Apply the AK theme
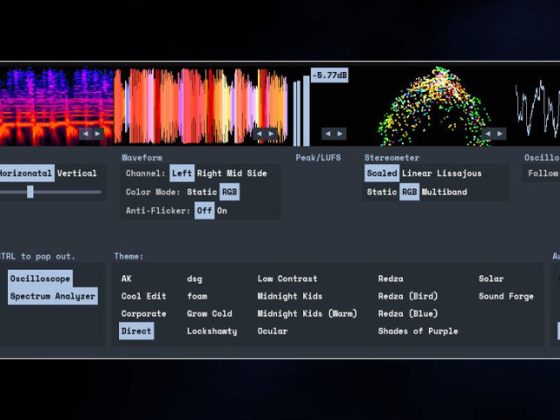560x420 pixels. (126, 279)
